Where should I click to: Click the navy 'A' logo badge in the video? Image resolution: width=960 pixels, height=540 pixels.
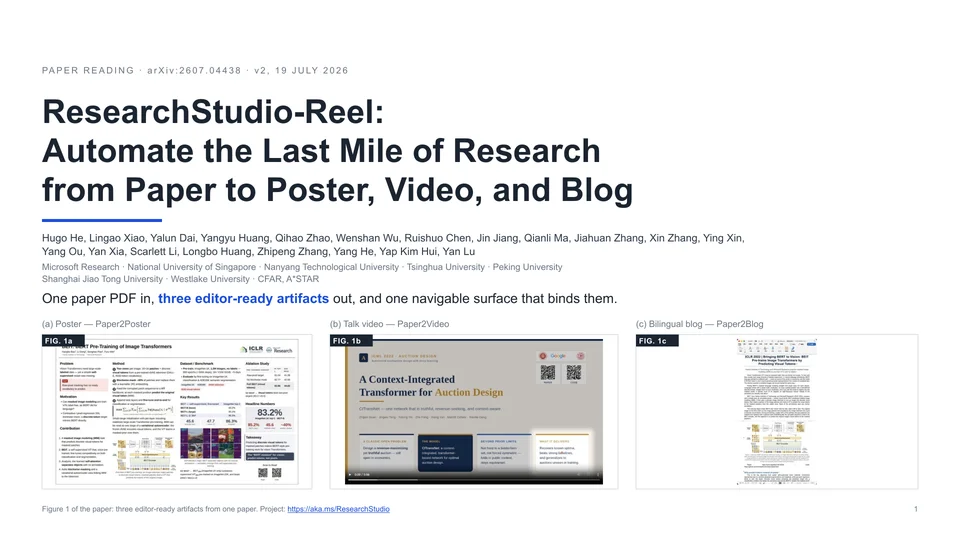[x=364, y=358]
